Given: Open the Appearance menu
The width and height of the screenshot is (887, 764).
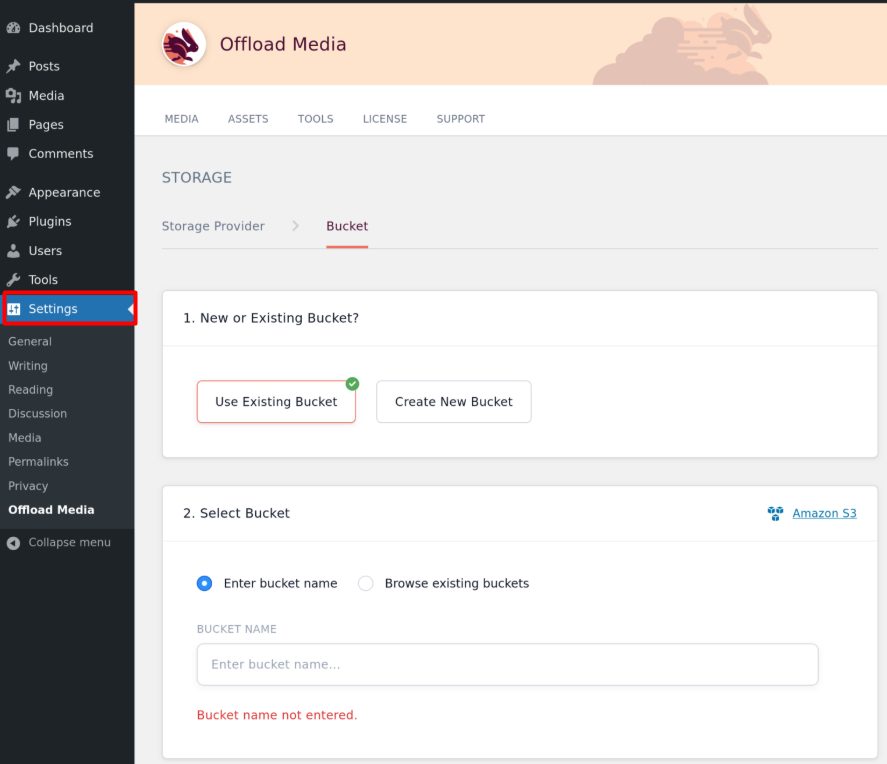Looking at the screenshot, I should point(64,192).
